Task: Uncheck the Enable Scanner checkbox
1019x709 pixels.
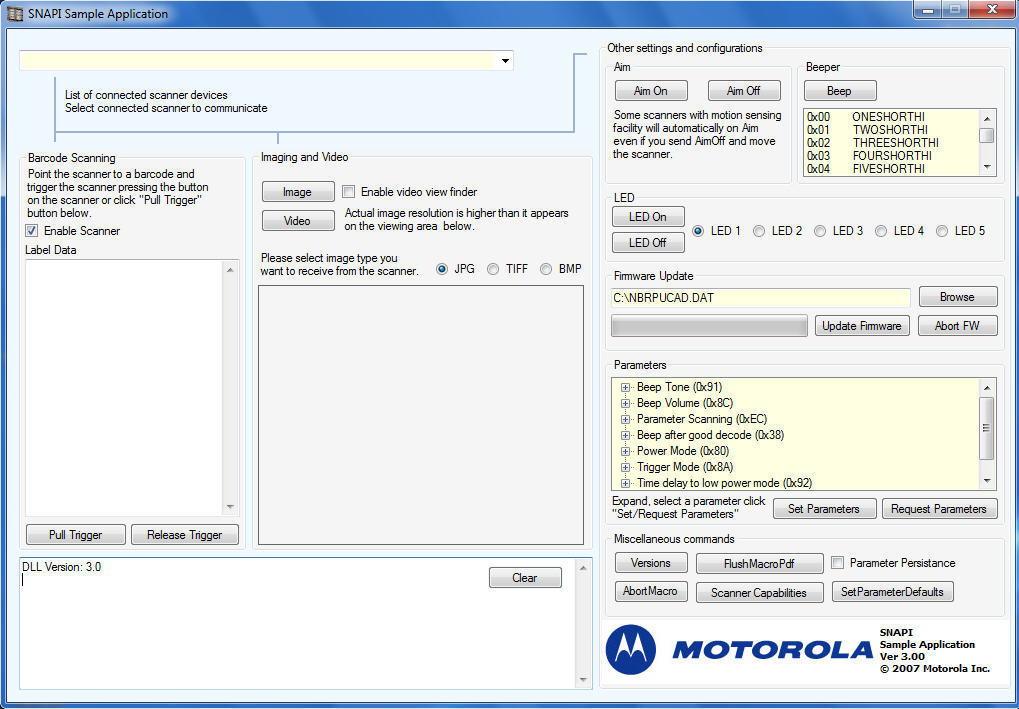Action: coord(32,231)
